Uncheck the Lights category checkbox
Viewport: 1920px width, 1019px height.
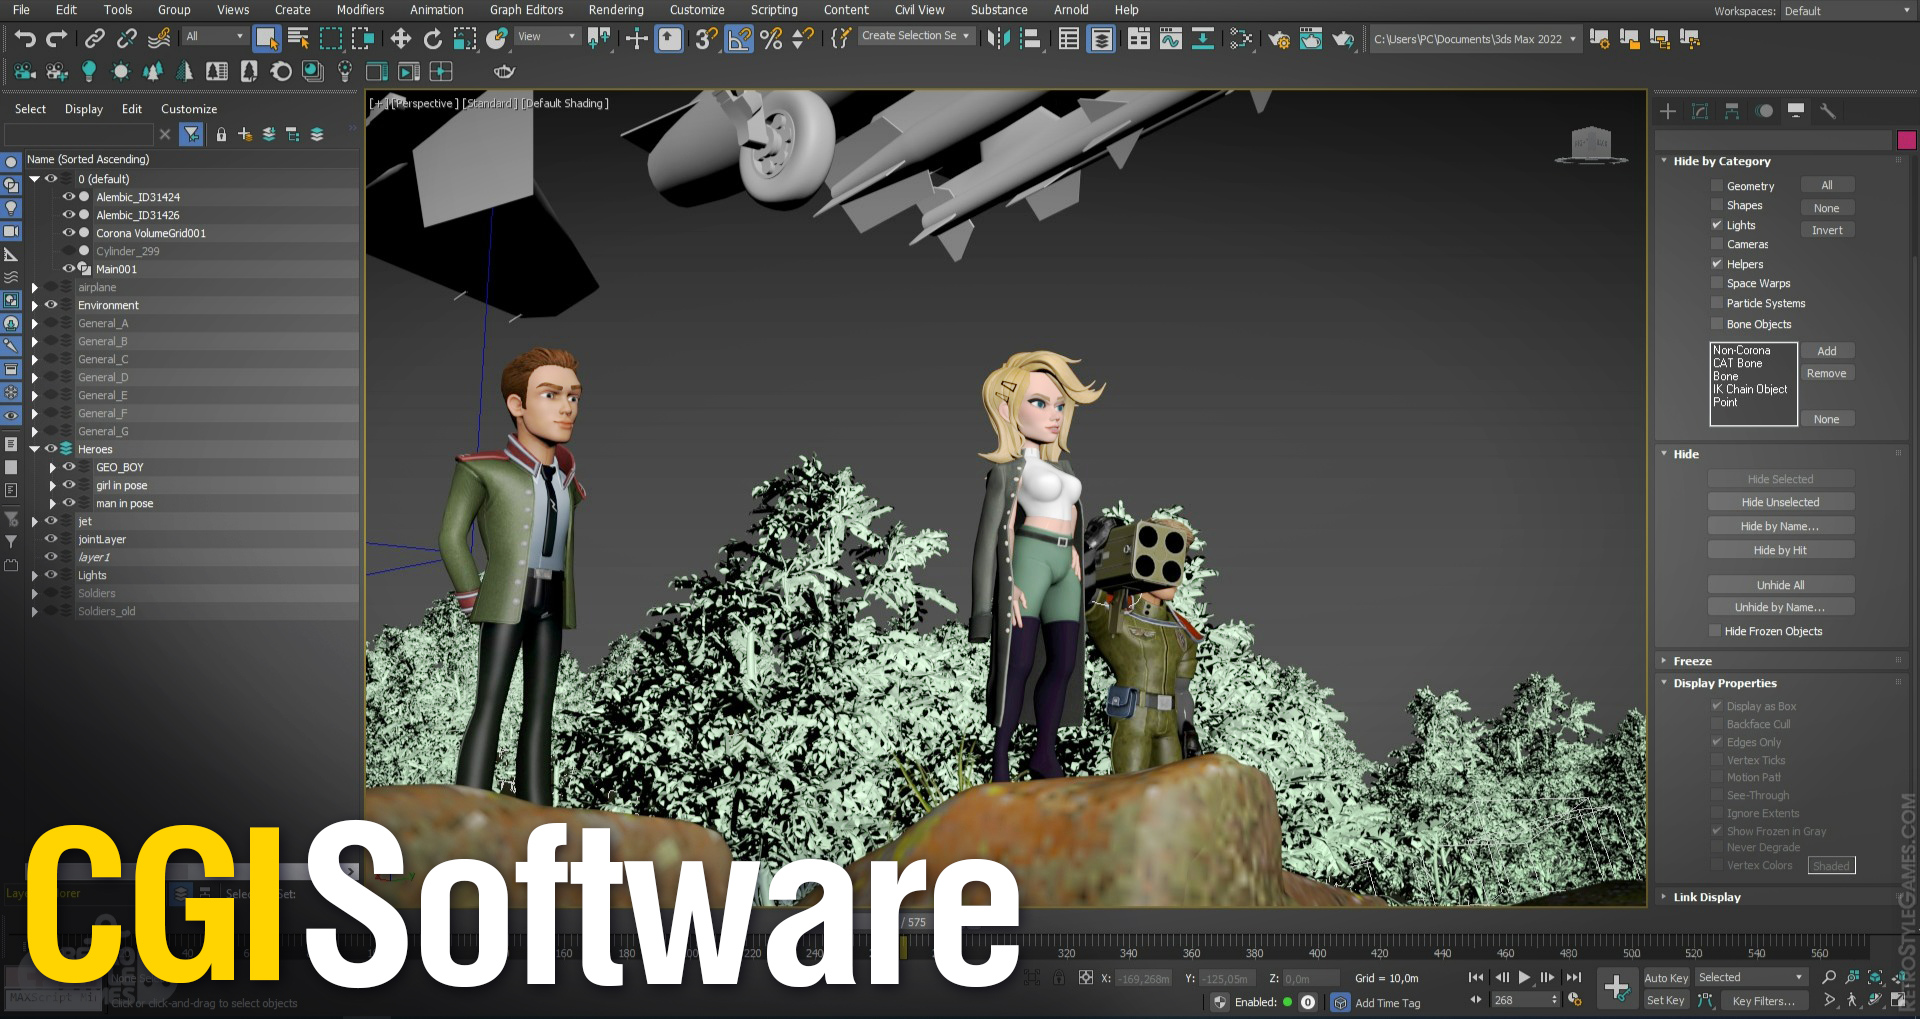(x=1717, y=225)
